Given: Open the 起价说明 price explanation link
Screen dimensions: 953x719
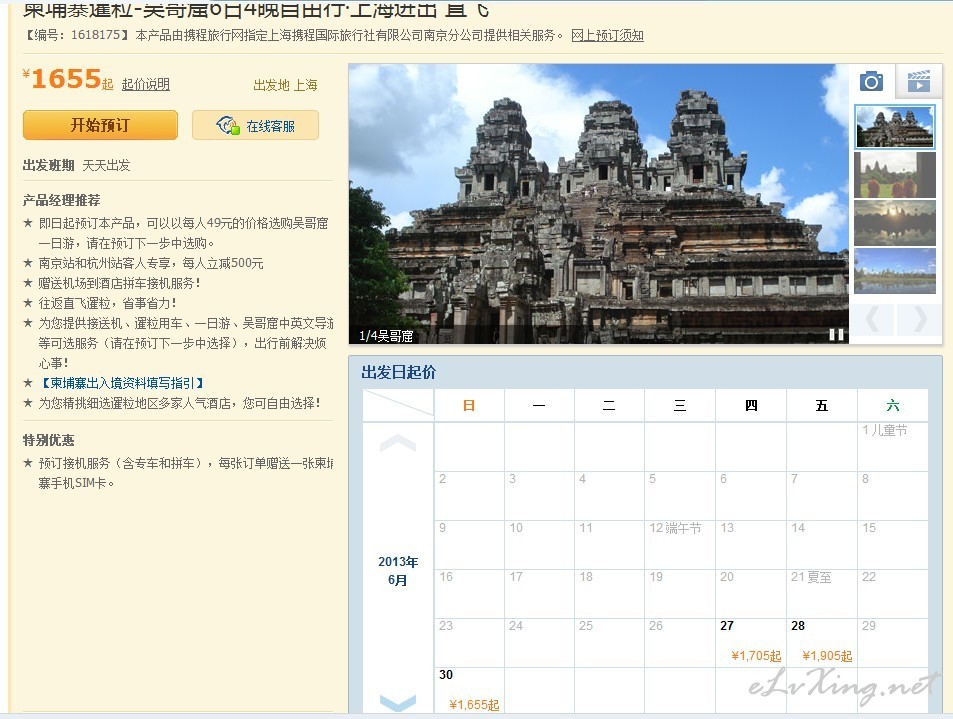Looking at the screenshot, I should point(145,84).
